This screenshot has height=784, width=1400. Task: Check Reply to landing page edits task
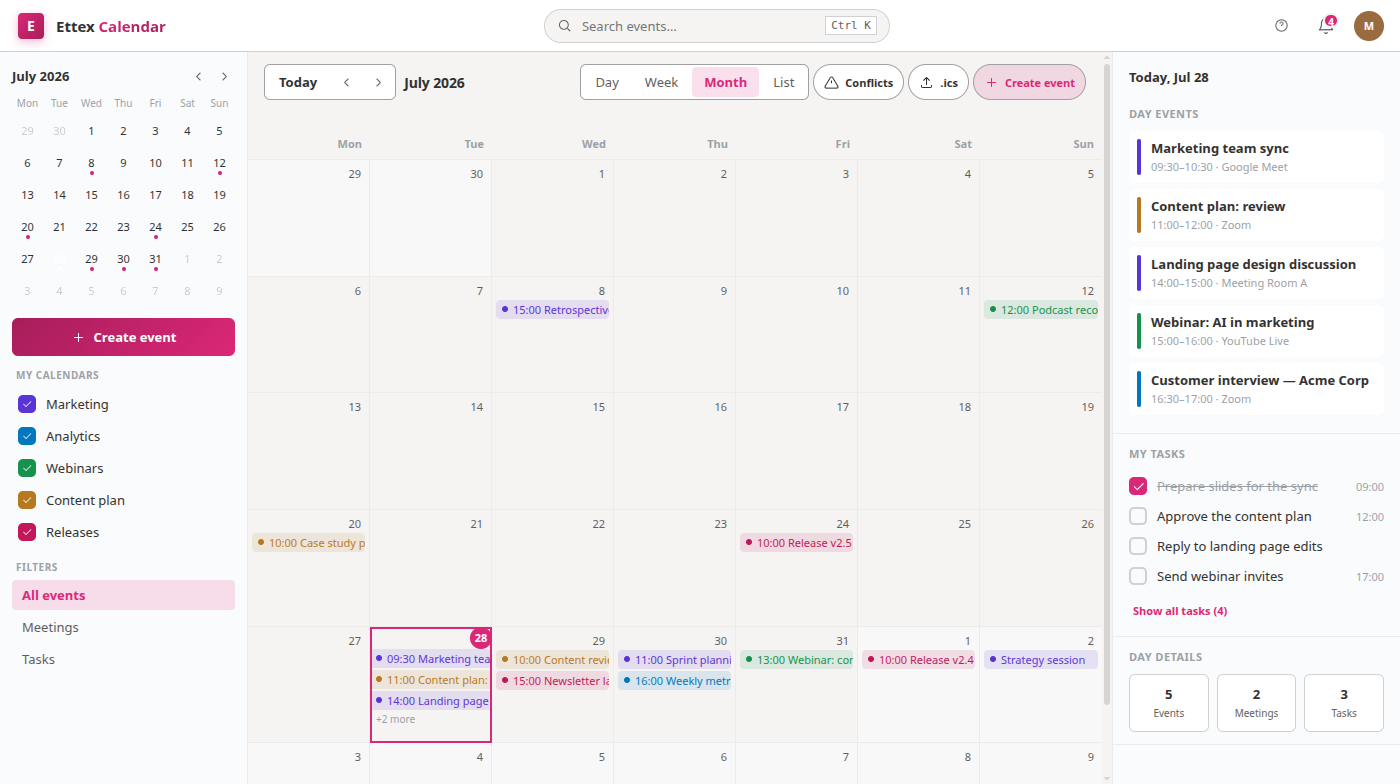coord(1138,546)
